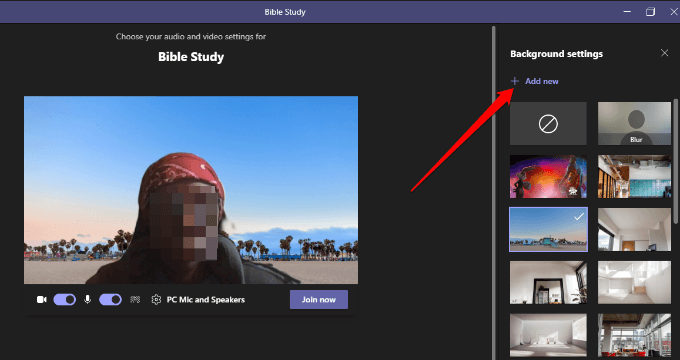Click the microphone icon
680x360 pixels.
click(88, 299)
